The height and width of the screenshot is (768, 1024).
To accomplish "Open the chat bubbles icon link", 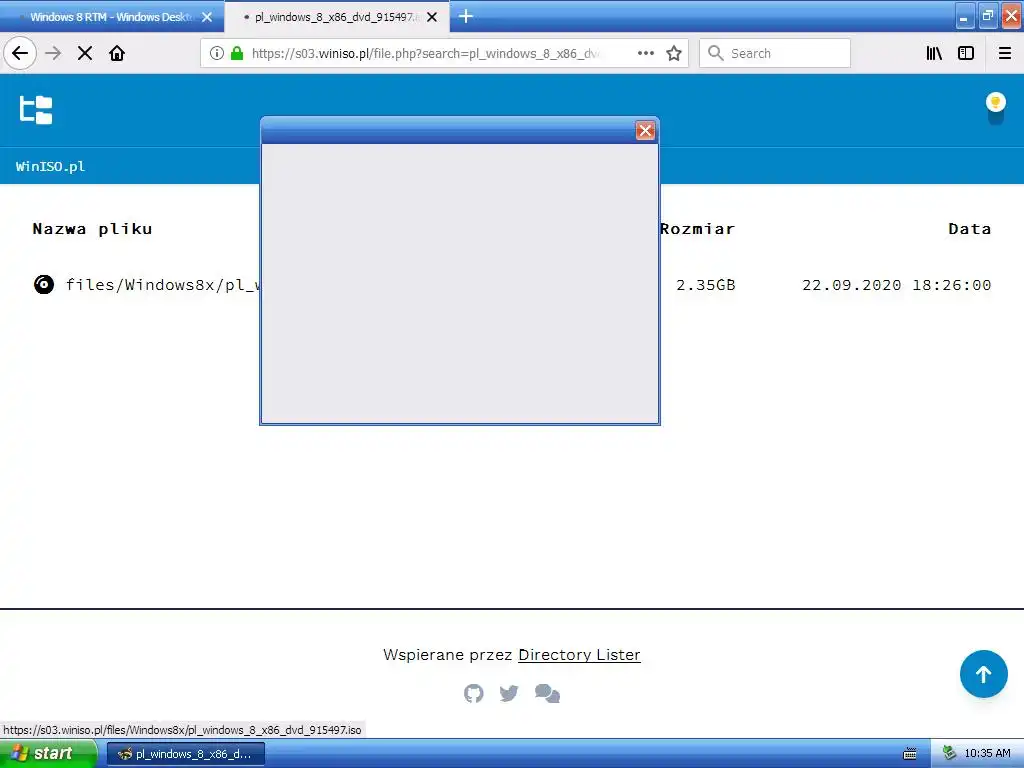I will [547, 693].
